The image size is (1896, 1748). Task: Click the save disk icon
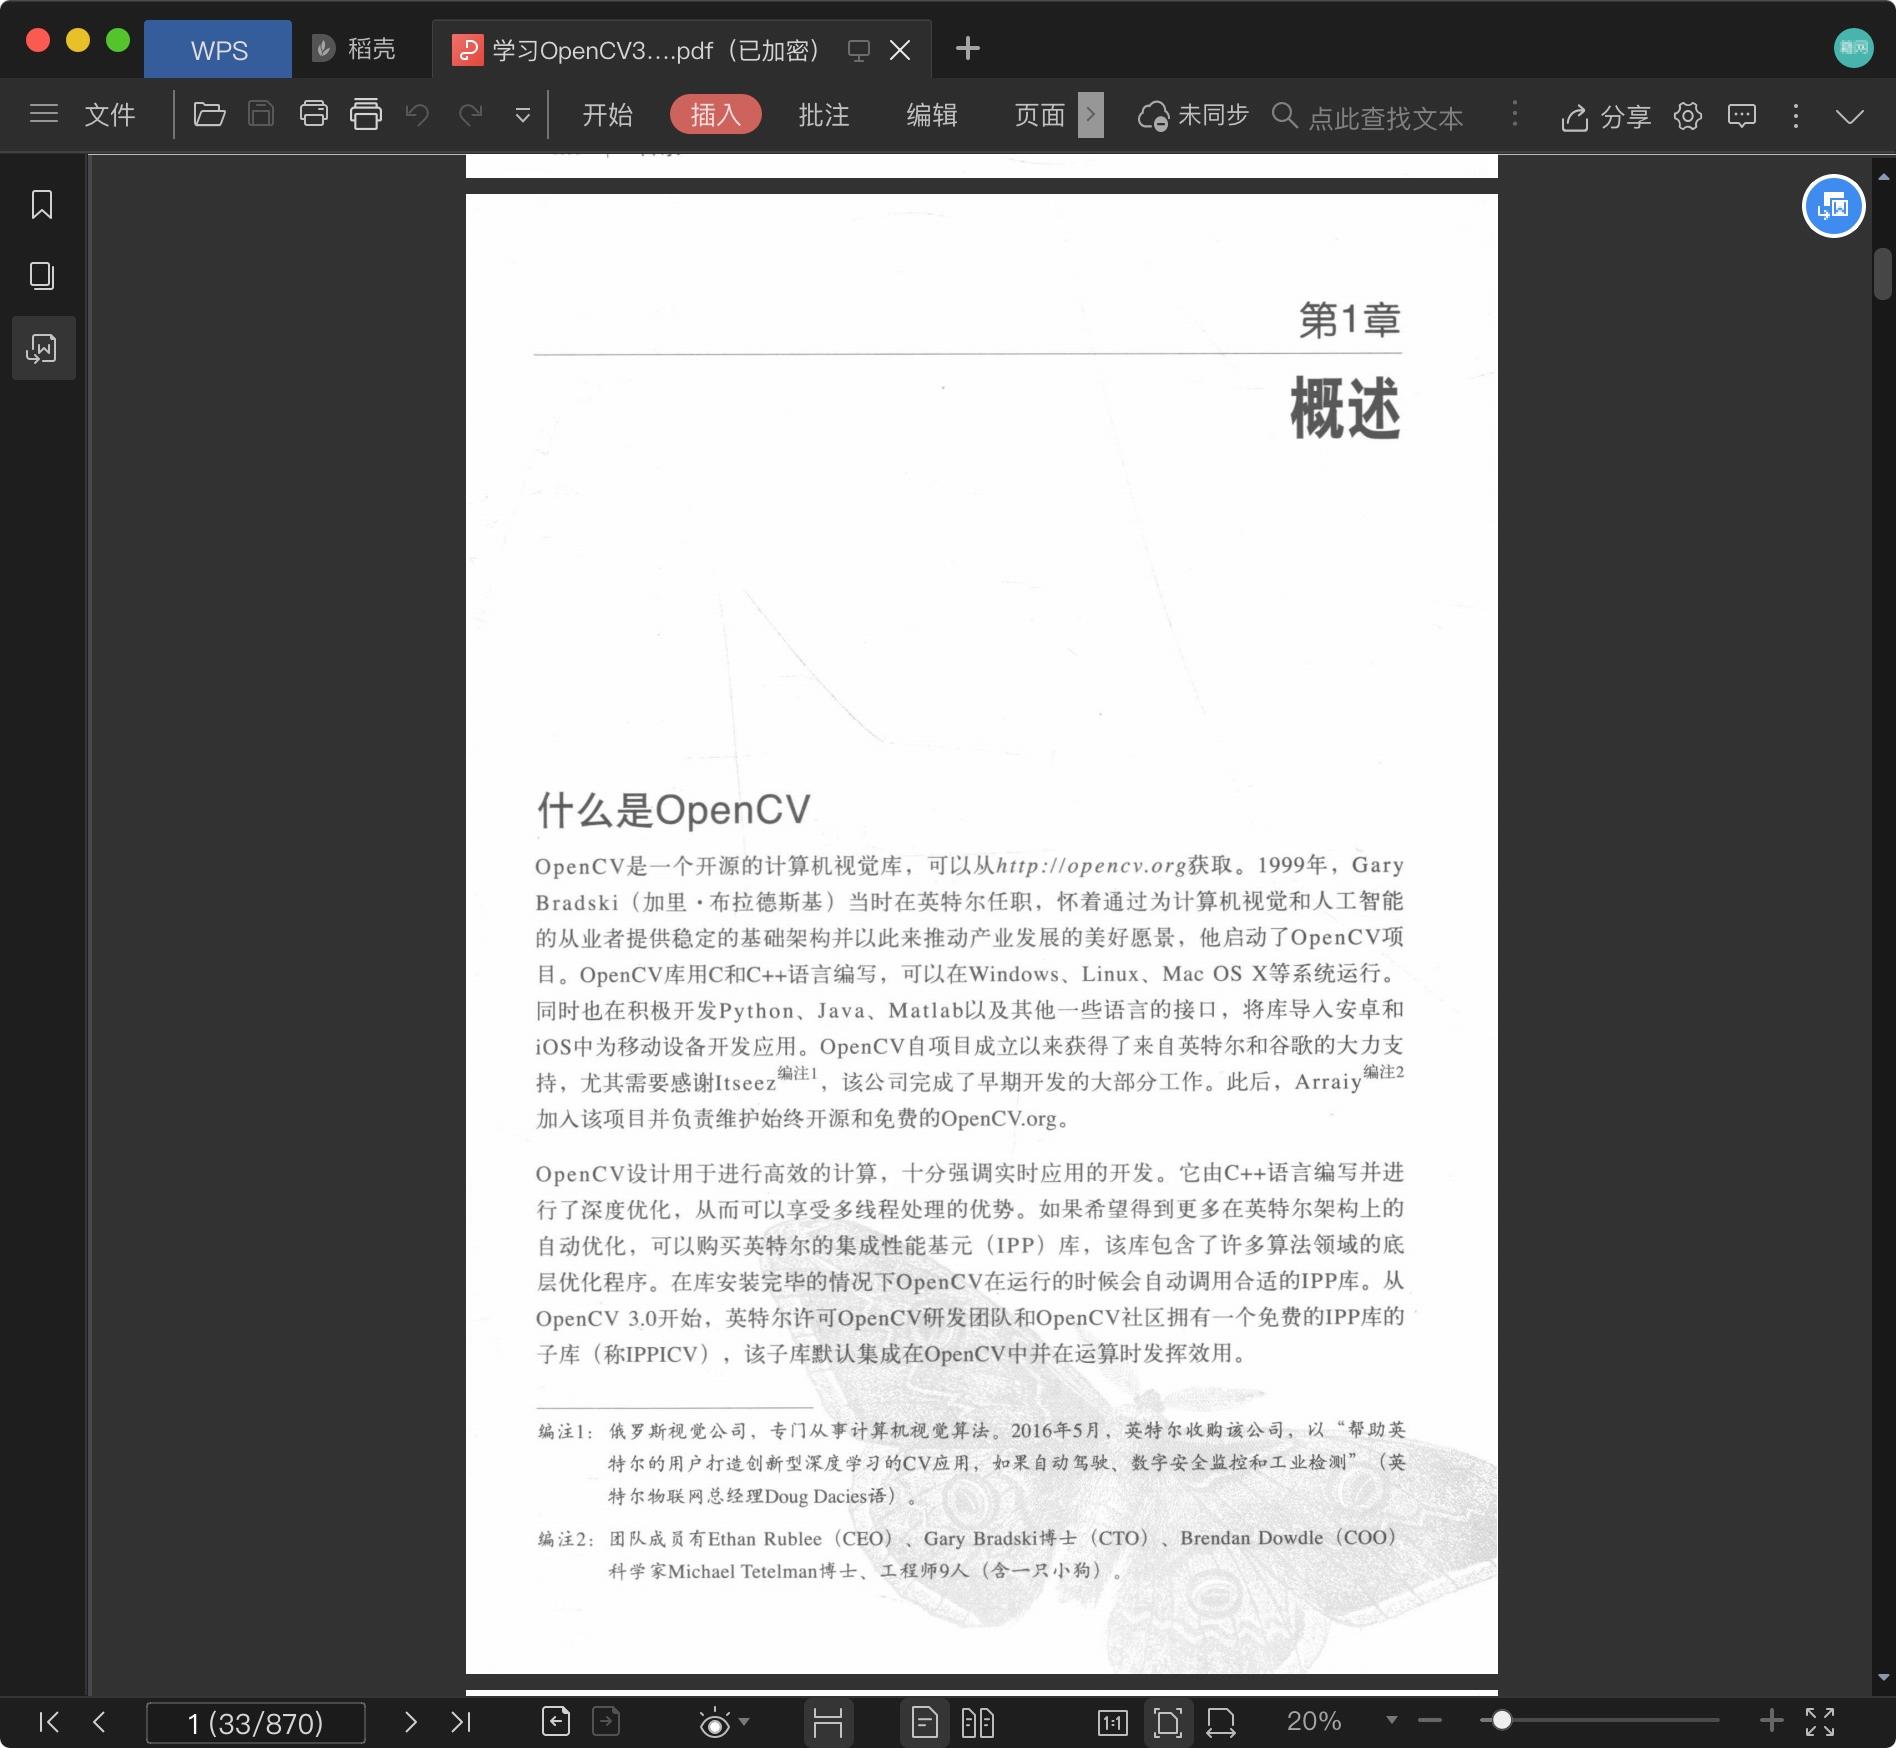[x=261, y=114]
